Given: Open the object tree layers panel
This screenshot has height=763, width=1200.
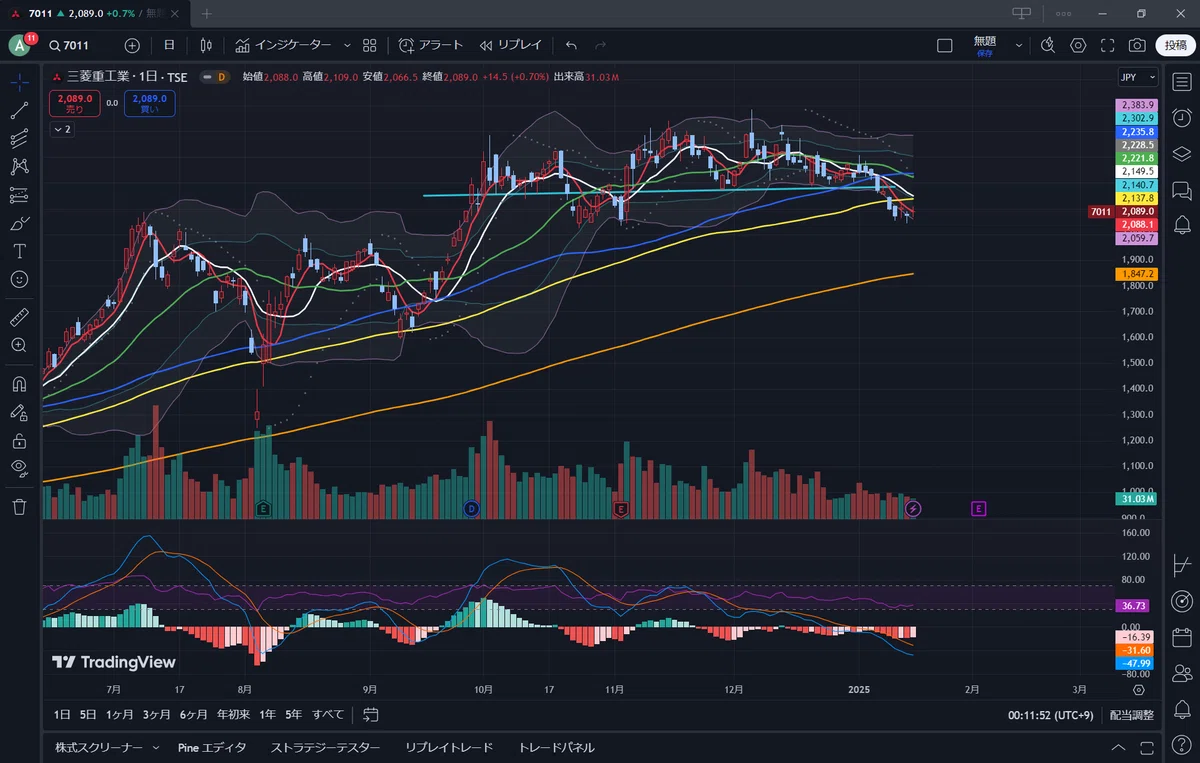Looking at the screenshot, I should 1181,154.
